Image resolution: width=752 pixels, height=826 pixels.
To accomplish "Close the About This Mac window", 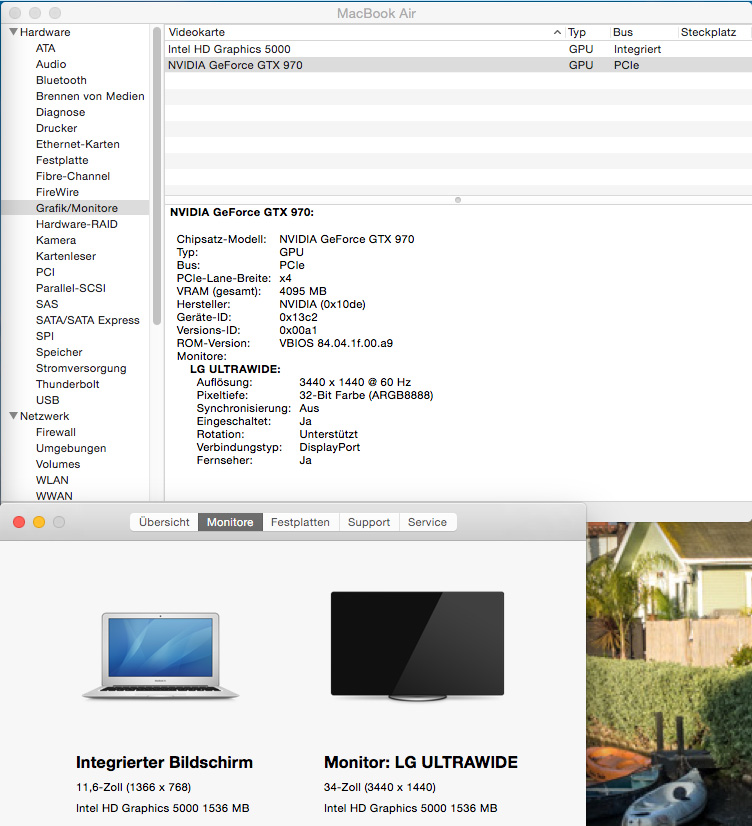I will [19, 522].
